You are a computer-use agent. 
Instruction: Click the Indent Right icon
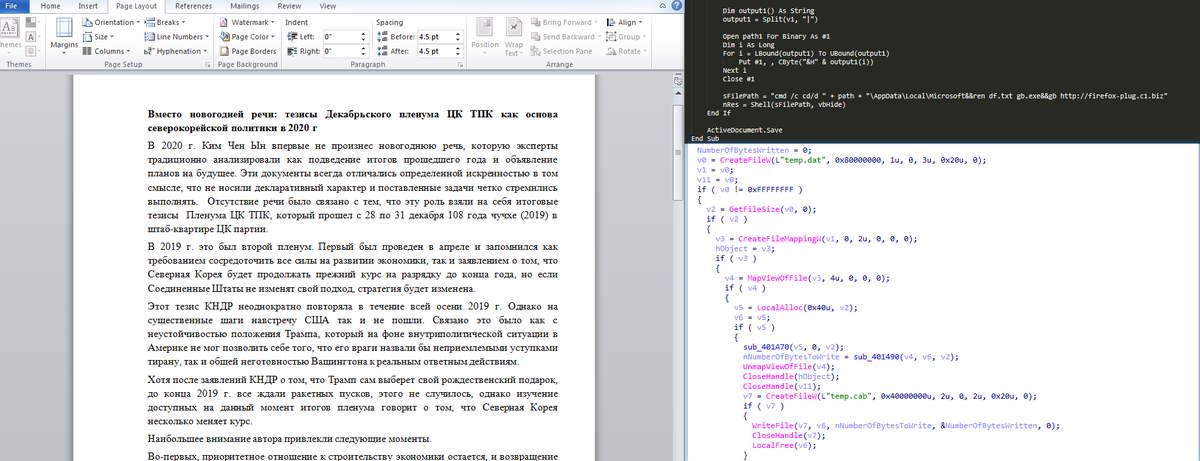(x=292, y=51)
